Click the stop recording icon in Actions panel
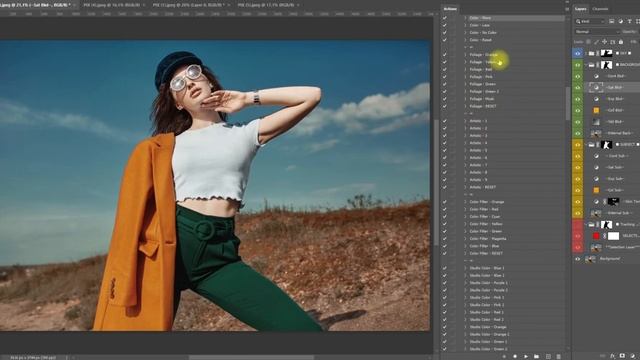This screenshot has width=640, height=360. 504,356
